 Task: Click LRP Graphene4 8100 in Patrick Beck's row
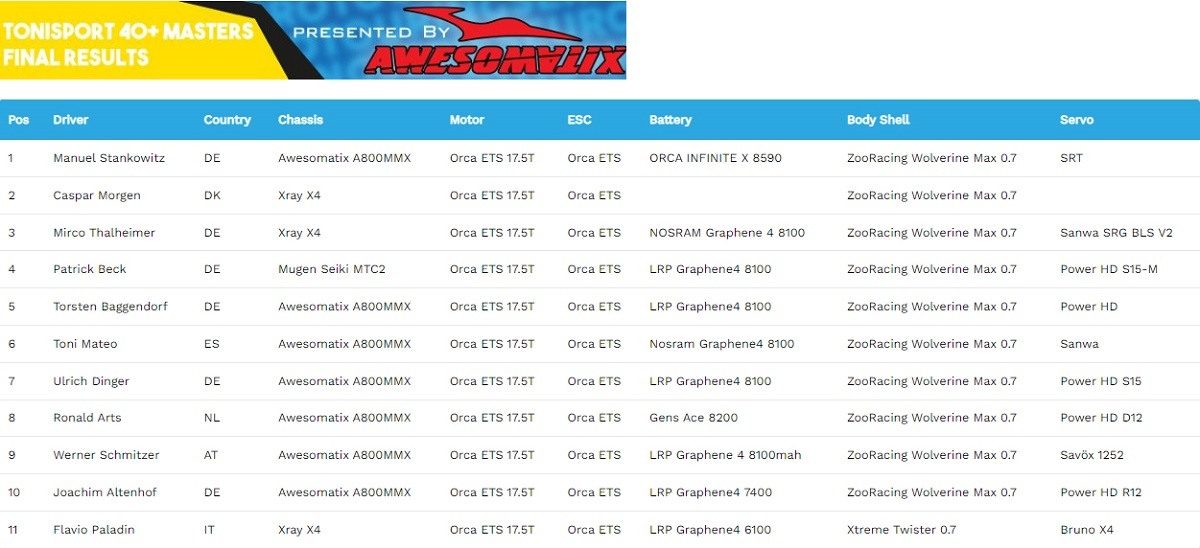(710, 269)
